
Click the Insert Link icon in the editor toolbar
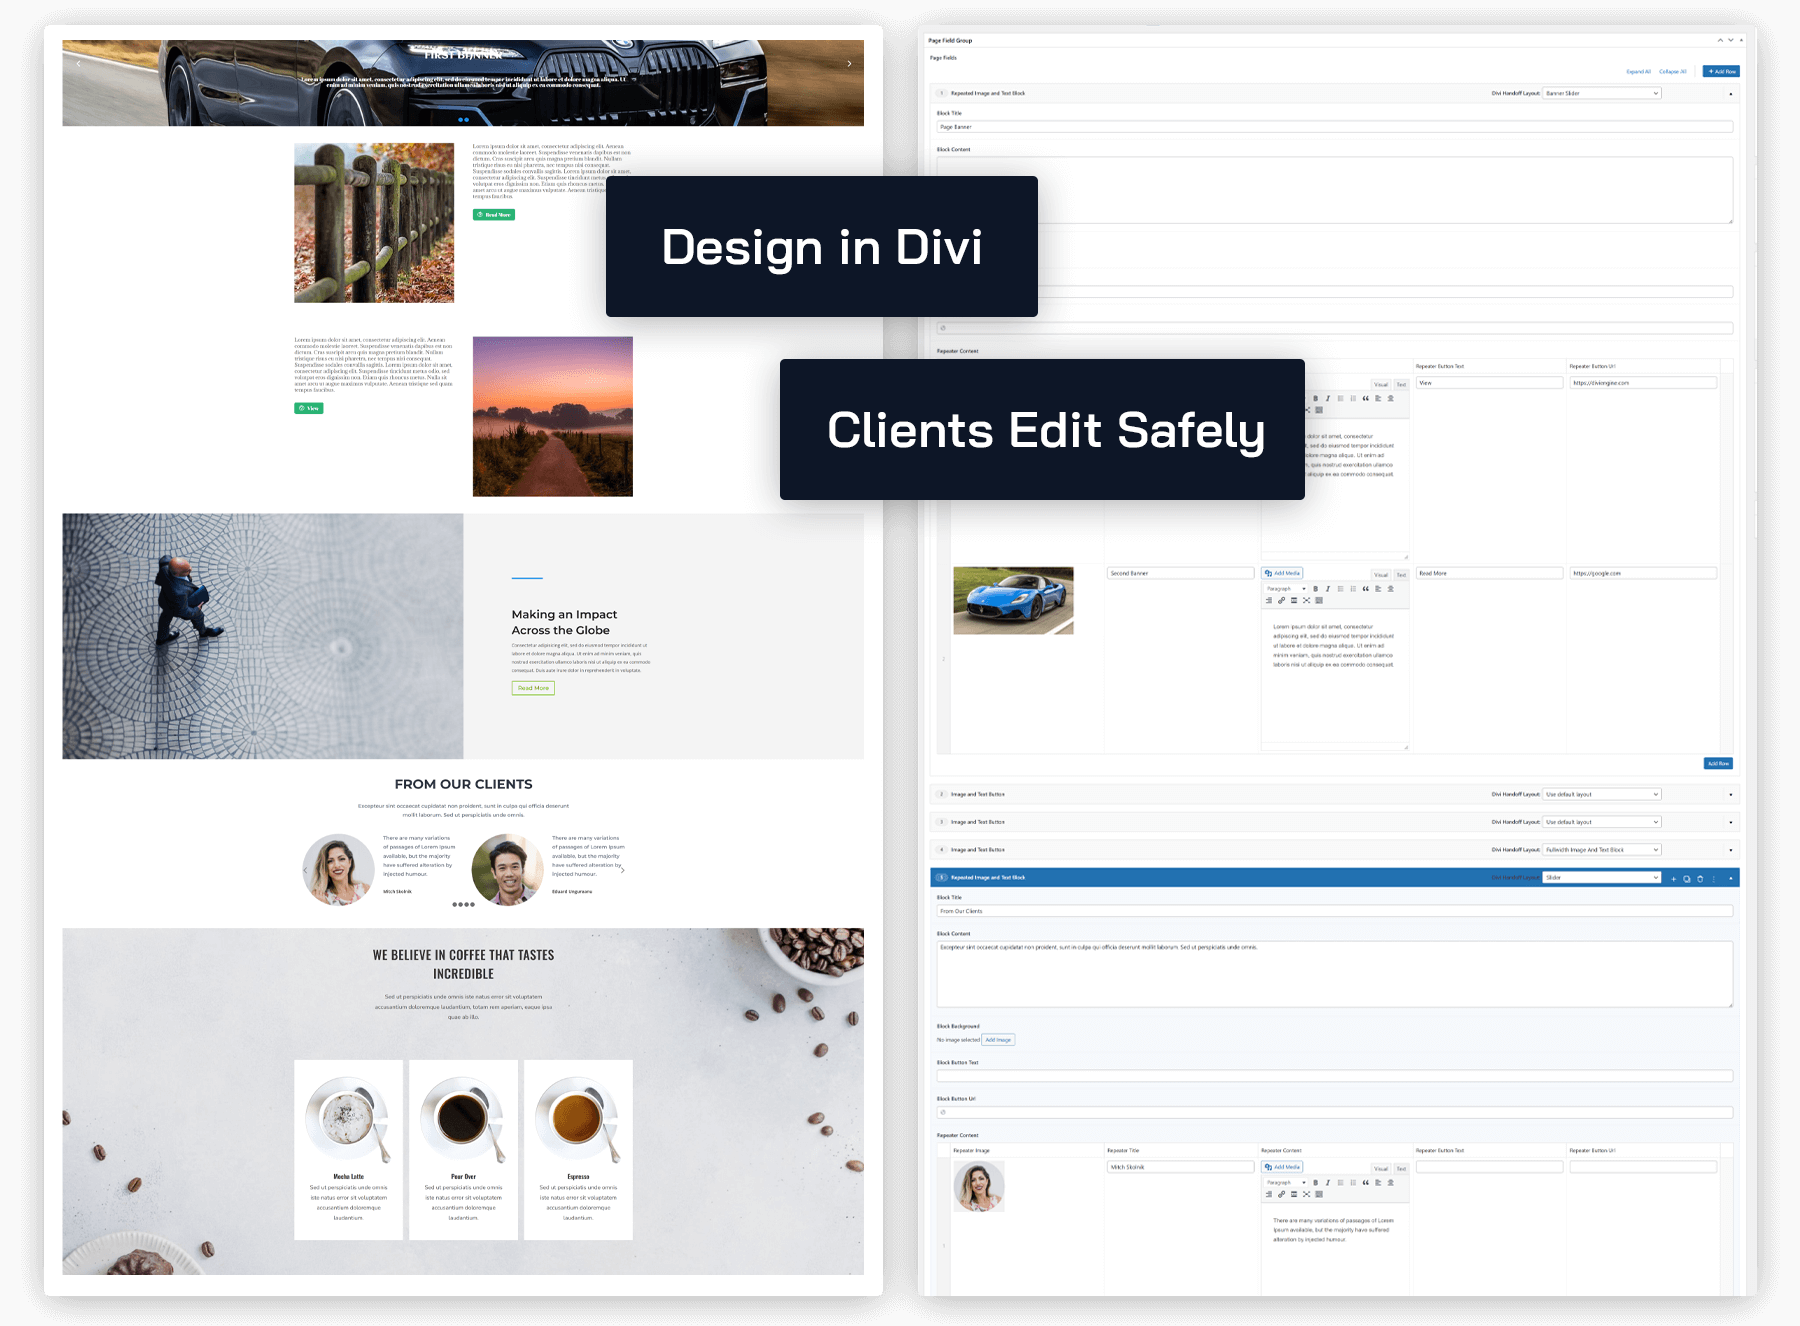(1282, 1195)
